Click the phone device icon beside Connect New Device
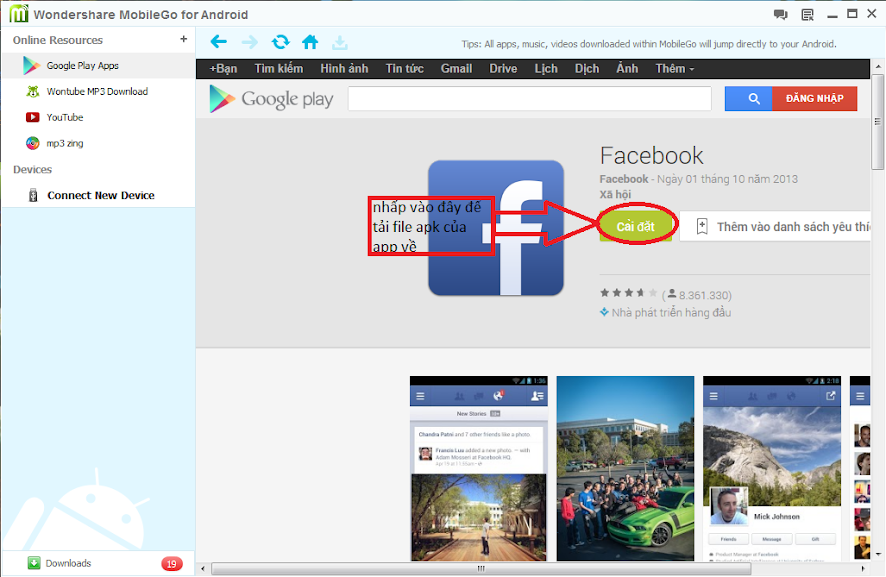The height and width of the screenshot is (577, 886). pos(33,196)
